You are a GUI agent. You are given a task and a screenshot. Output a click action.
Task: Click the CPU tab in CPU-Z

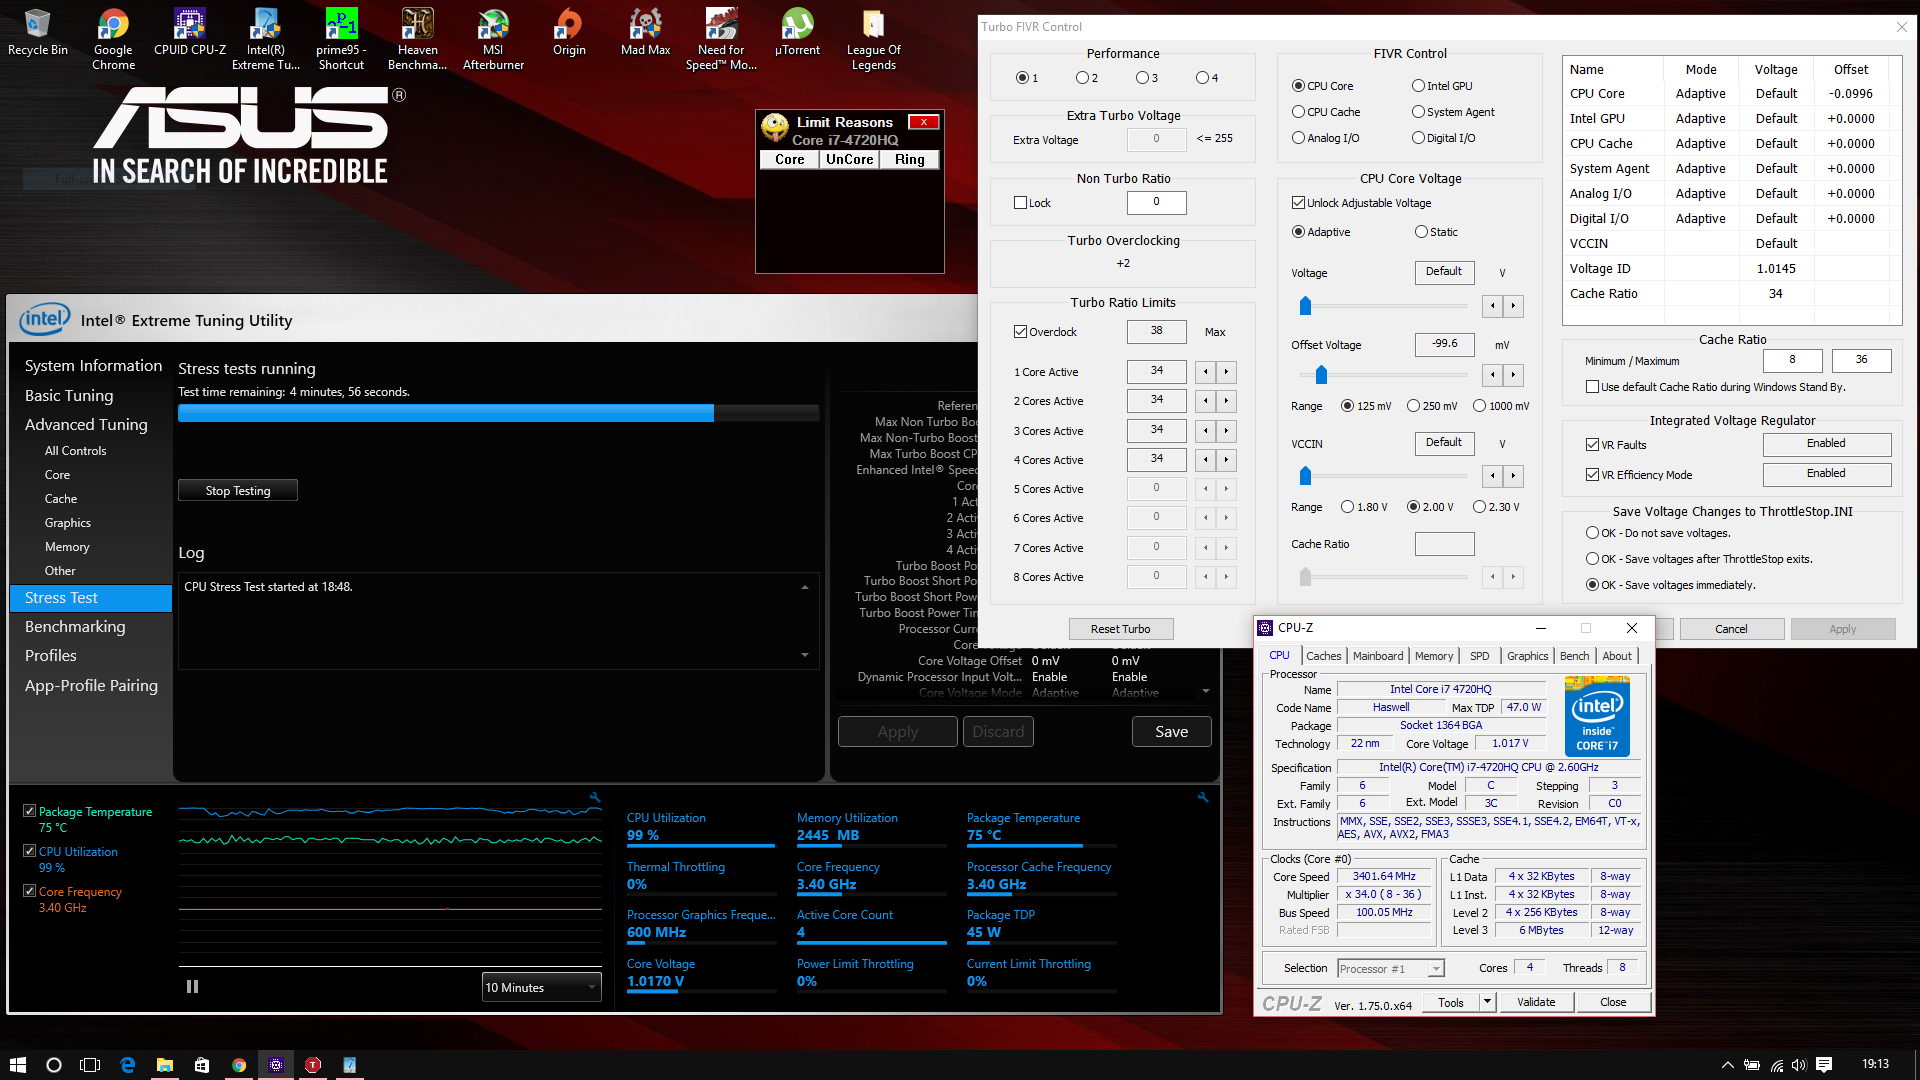[x=1280, y=655]
